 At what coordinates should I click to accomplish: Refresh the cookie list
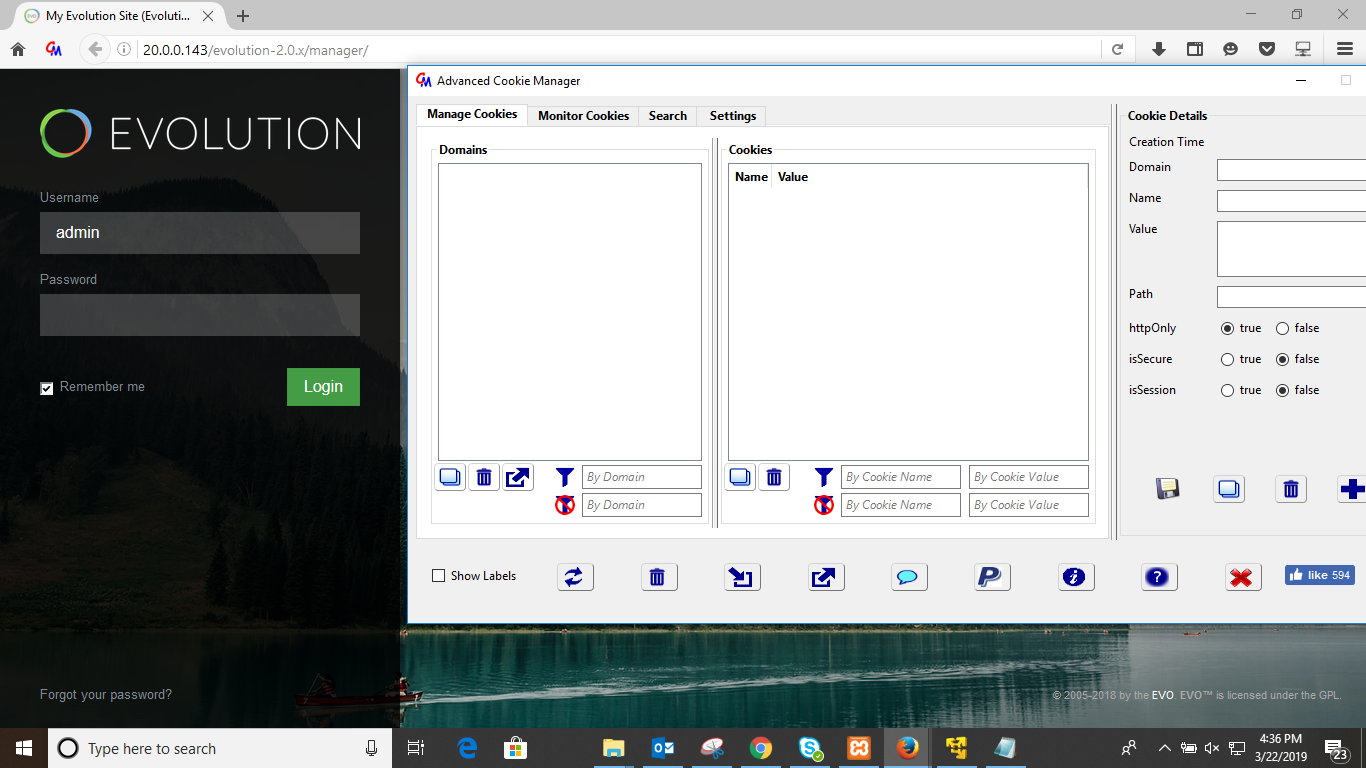click(x=575, y=577)
